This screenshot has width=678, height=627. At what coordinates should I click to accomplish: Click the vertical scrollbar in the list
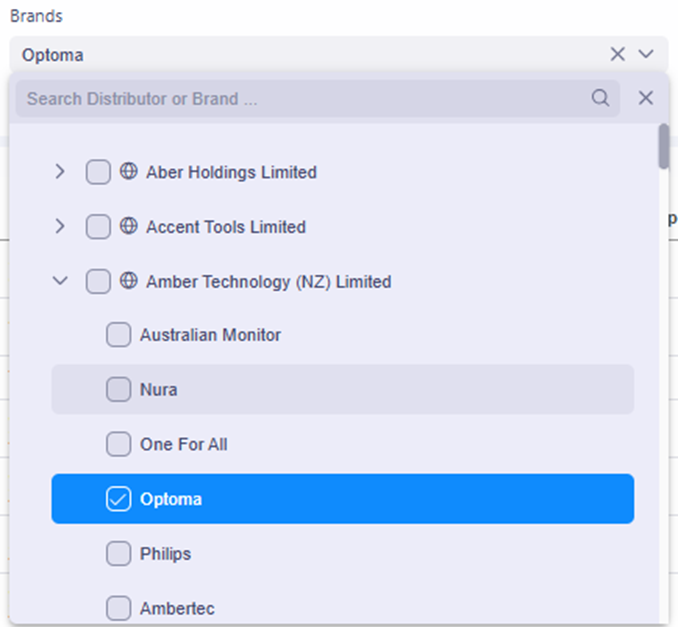[663, 146]
